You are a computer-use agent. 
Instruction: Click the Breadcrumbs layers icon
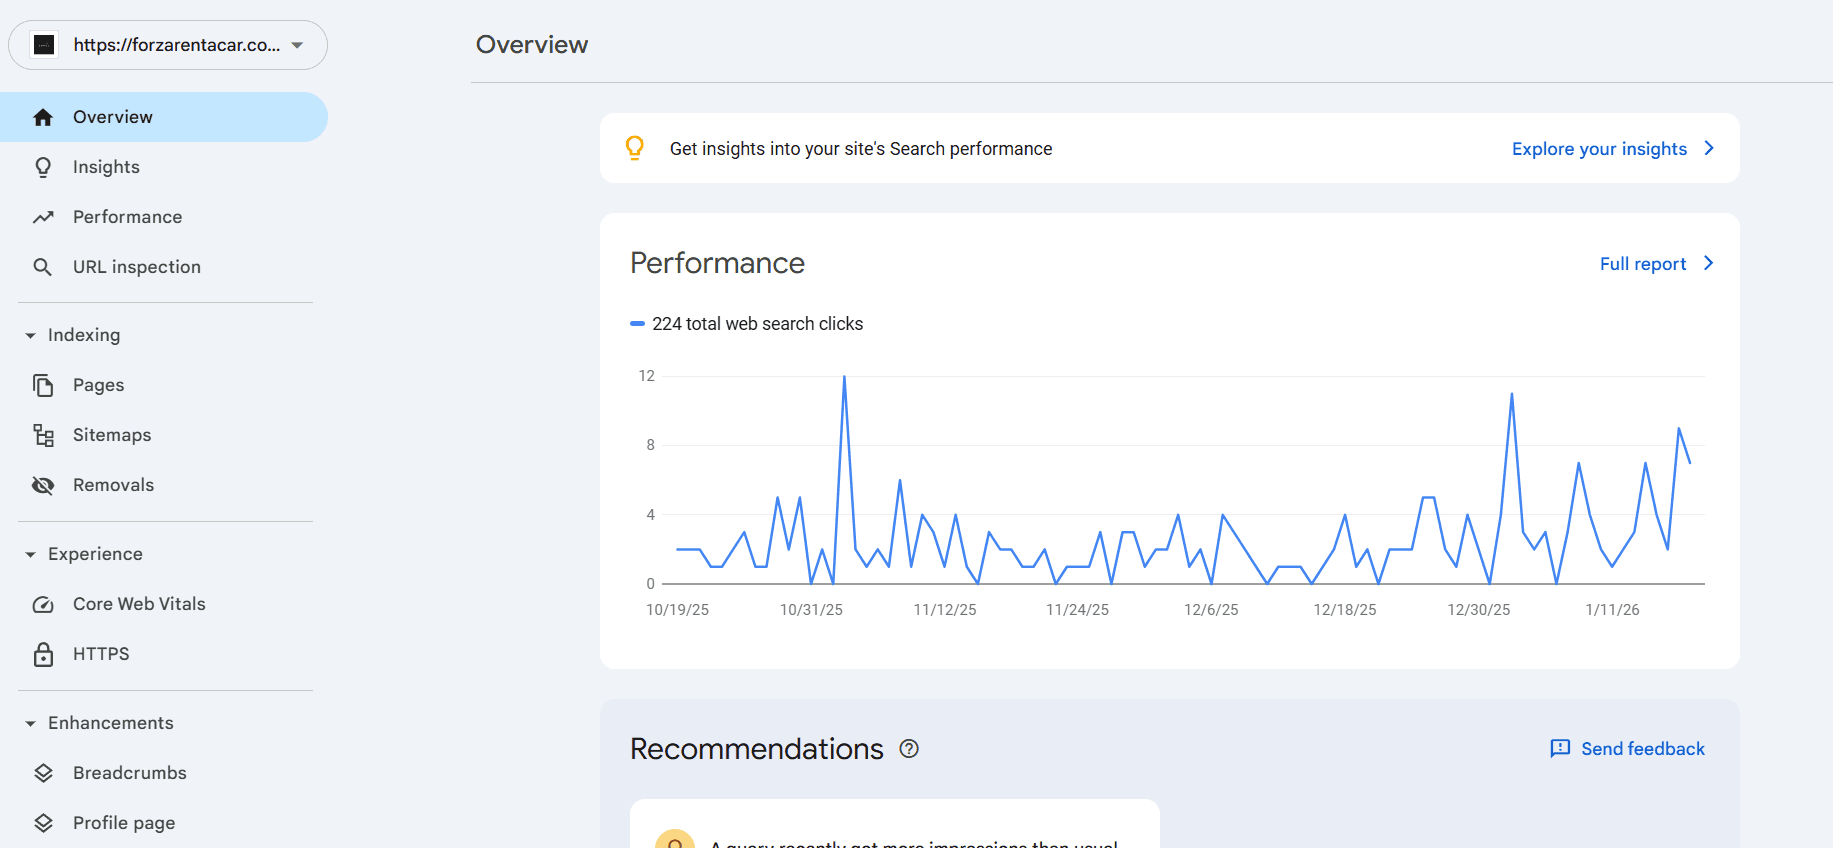43,773
